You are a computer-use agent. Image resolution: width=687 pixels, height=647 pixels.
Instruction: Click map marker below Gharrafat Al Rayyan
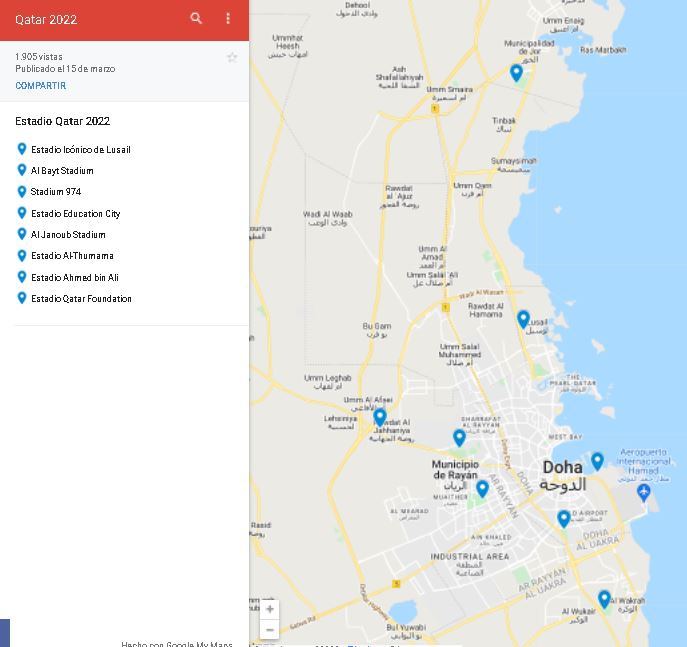coord(459,438)
